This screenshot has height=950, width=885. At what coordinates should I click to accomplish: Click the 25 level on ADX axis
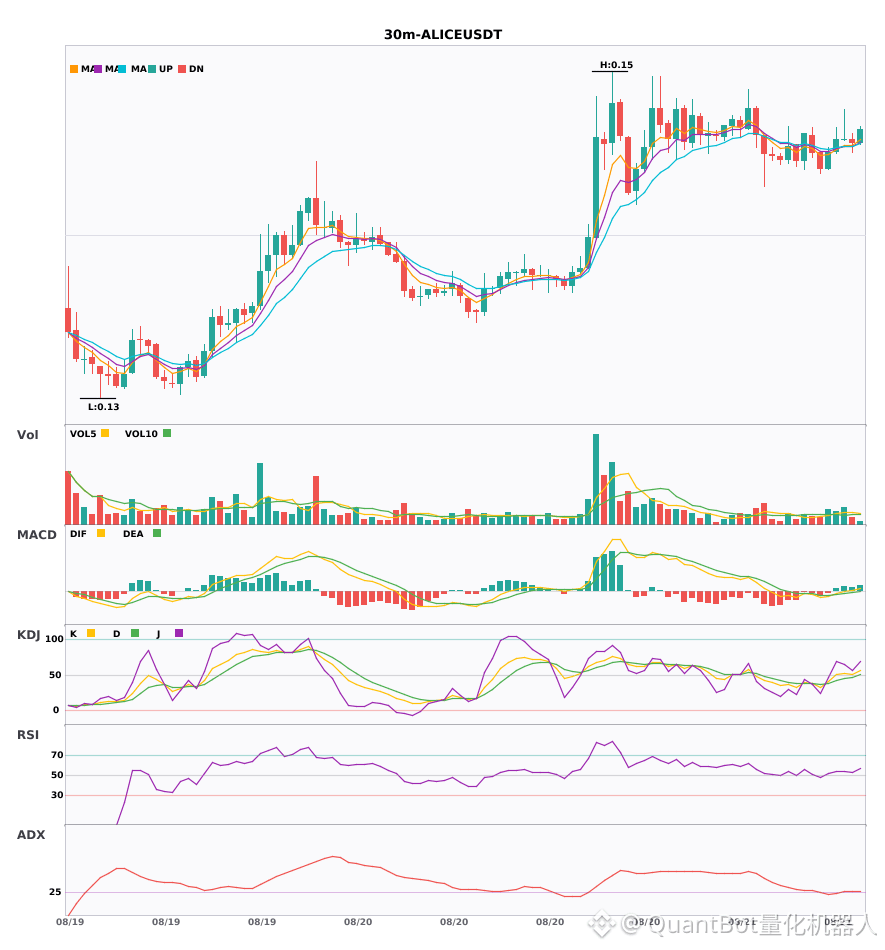coord(55,892)
